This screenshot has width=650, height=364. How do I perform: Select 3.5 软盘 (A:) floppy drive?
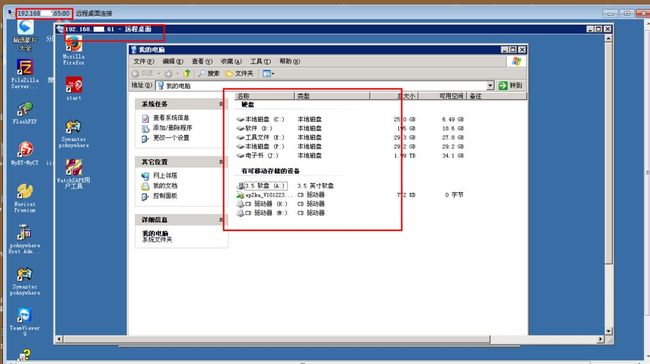point(262,186)
